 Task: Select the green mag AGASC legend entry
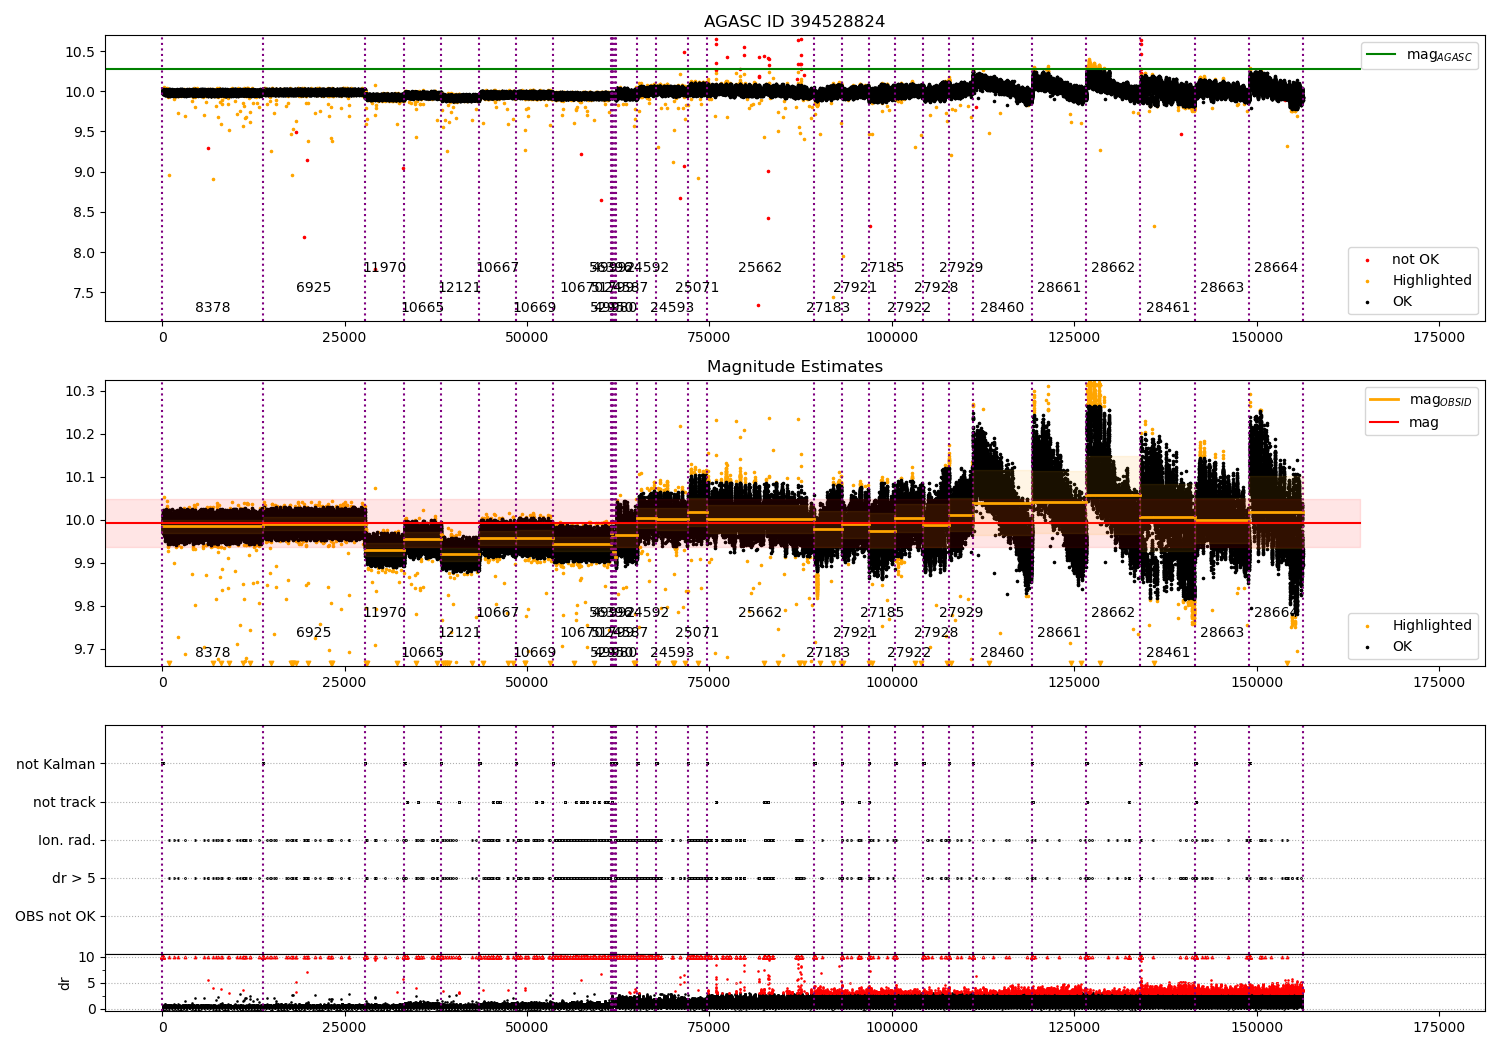click(1419, 55)
